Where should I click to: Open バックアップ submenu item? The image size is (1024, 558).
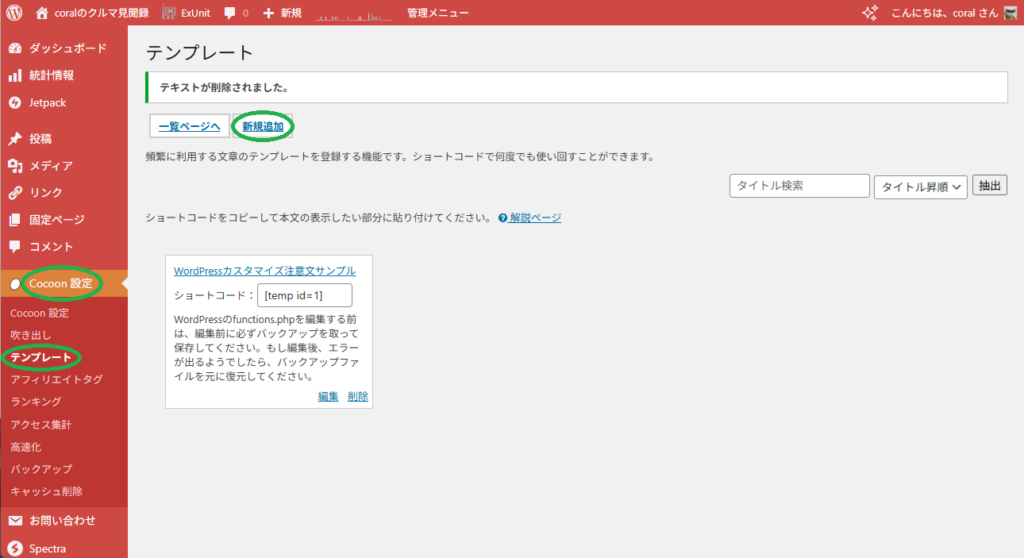click(x=41, y=469)
